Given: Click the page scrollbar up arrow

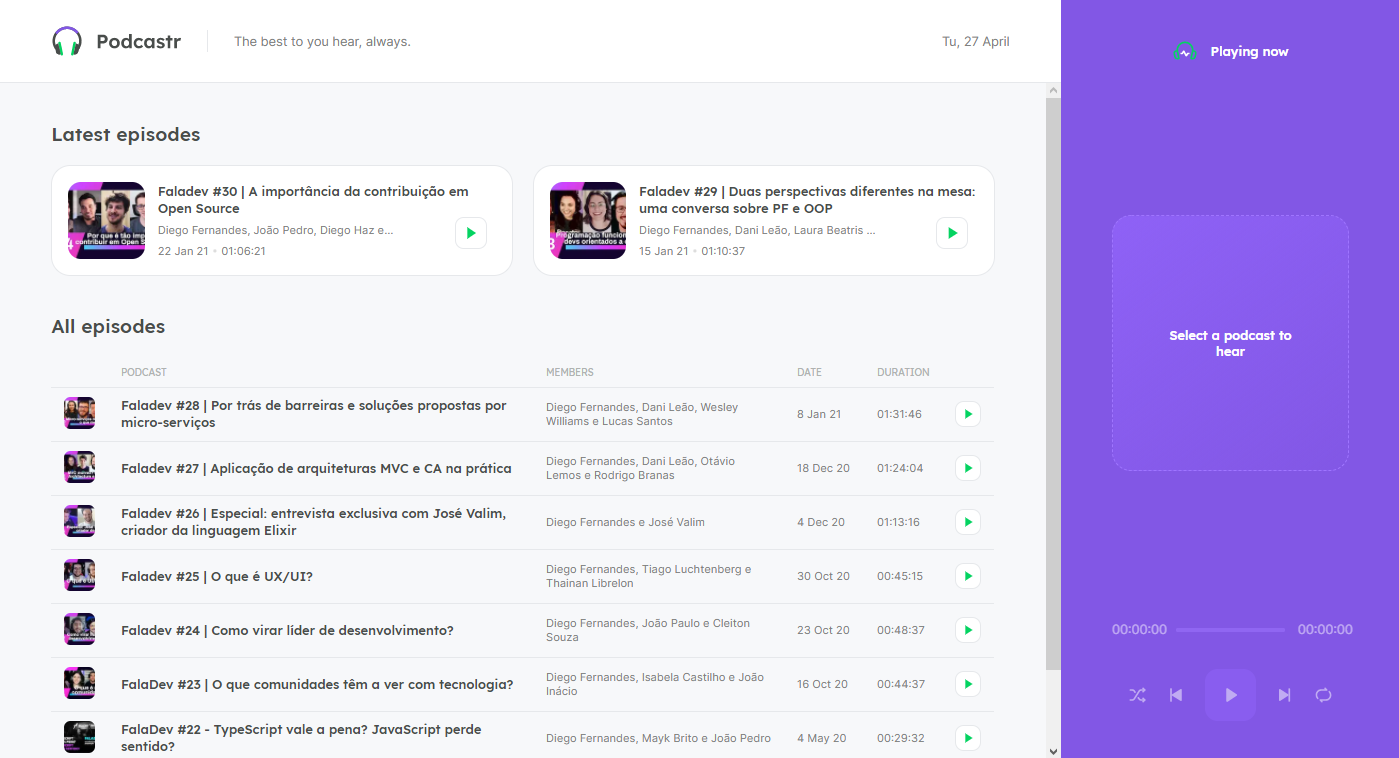Looking at the screenshot, I should [x=1053, y=91].
